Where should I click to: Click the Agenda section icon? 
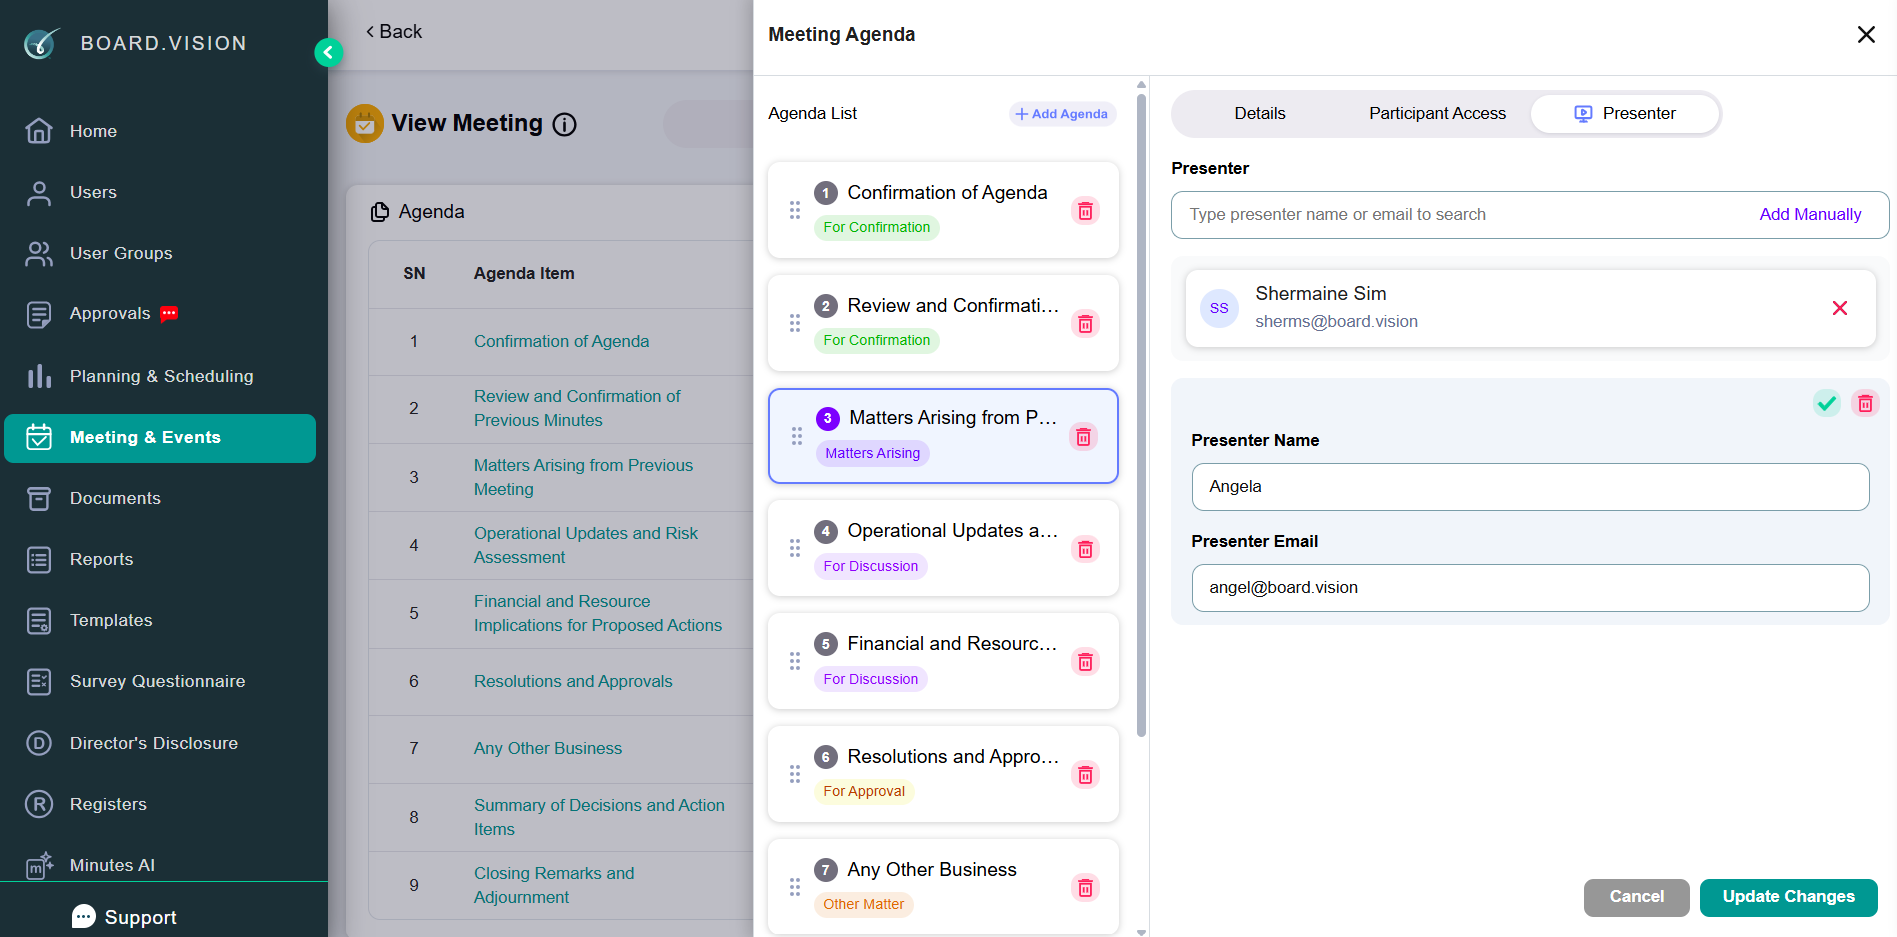pos(380,212)
